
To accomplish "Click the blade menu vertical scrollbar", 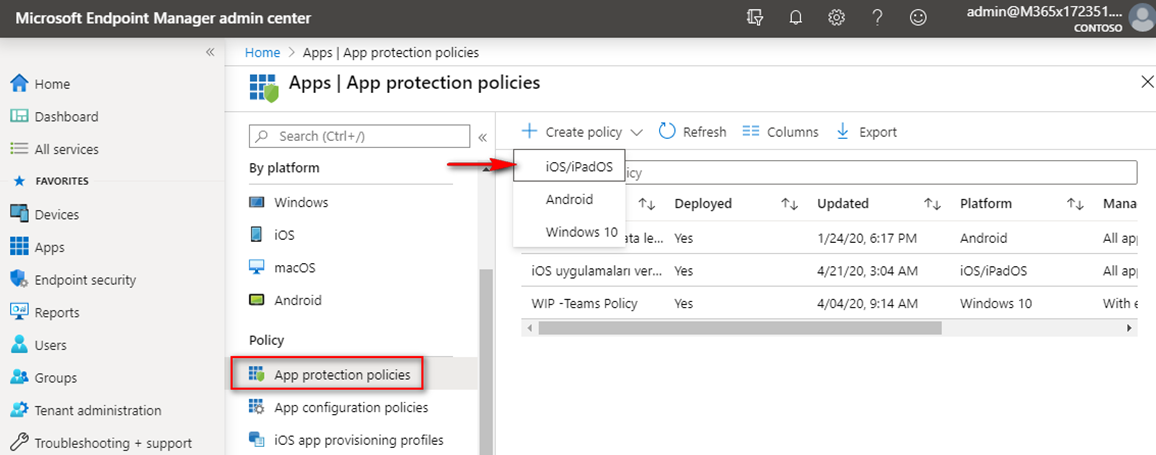I will [x=486, y=361].
